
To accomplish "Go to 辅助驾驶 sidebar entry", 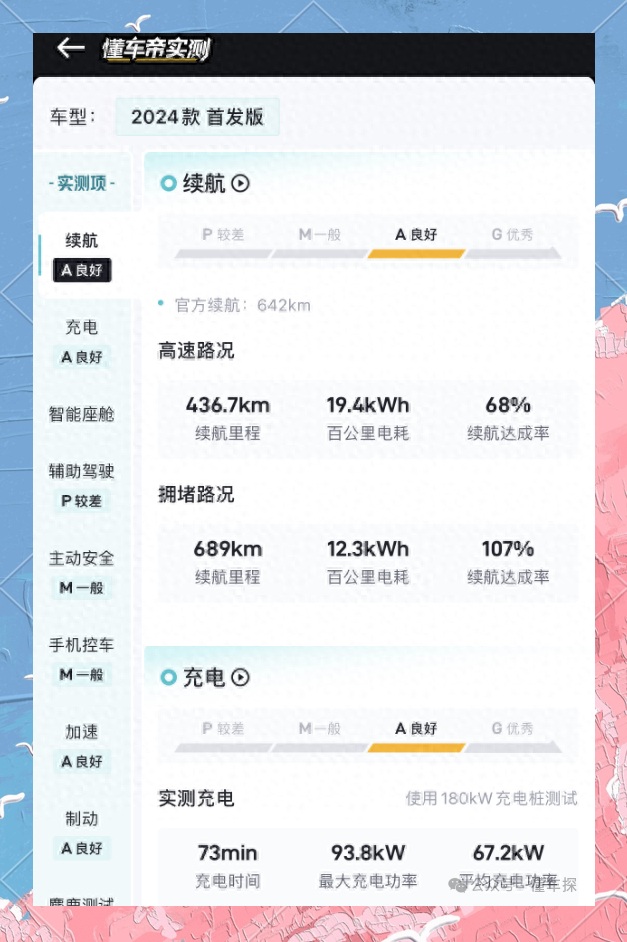I will (82, 485).
